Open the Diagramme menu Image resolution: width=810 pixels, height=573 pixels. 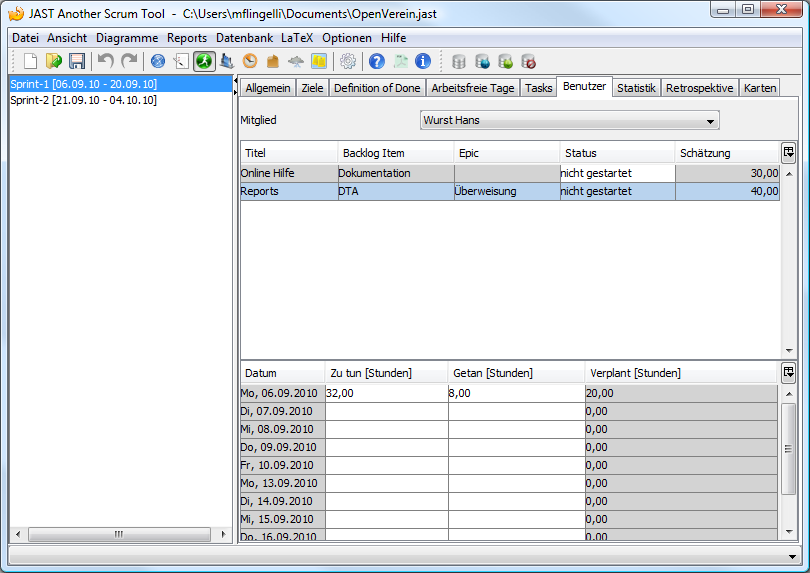pos(127,37)
